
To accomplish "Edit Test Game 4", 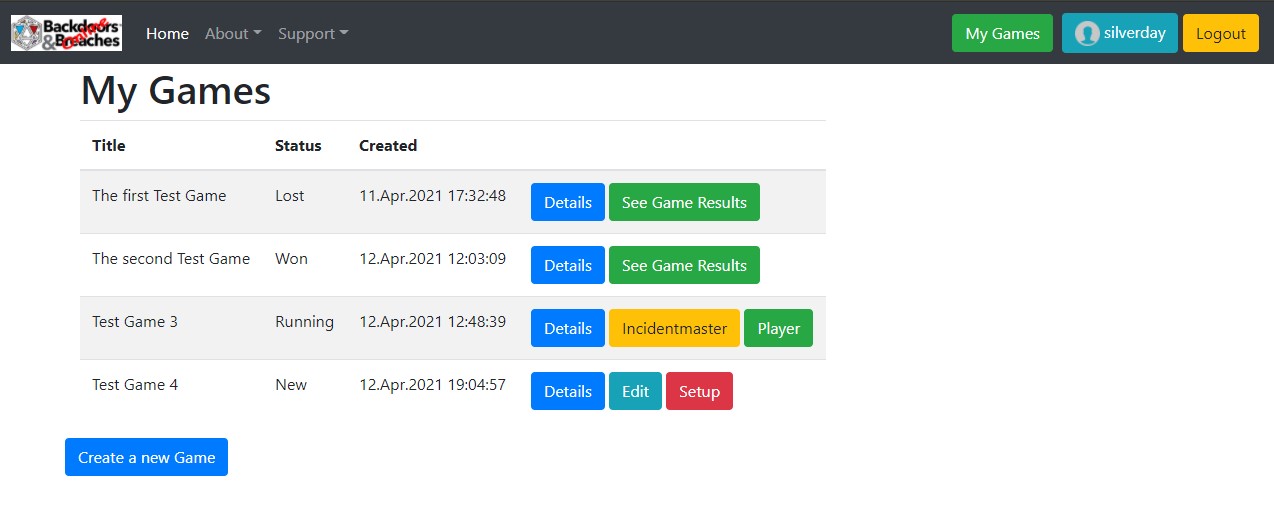I will [635, 391].
